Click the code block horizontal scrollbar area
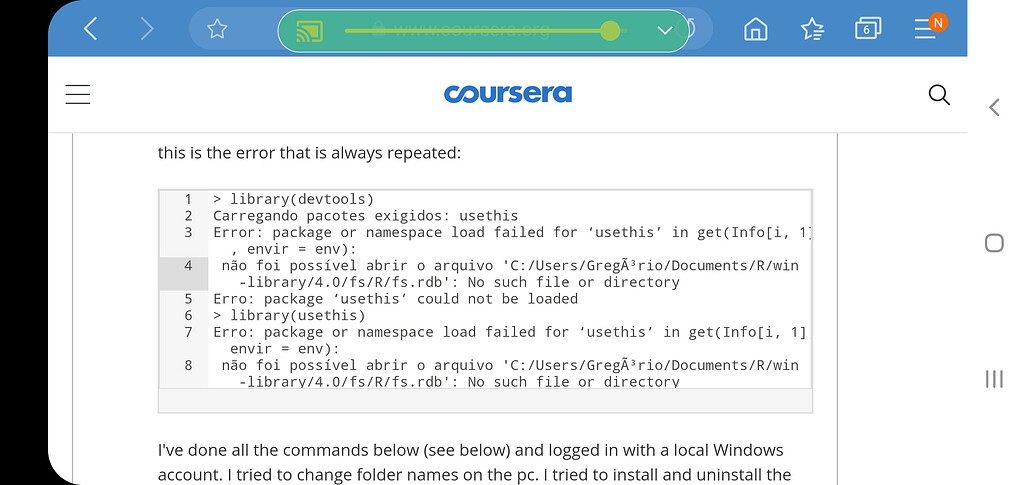The width and height of the screenshot is (1024, 485). coord(485,400)
